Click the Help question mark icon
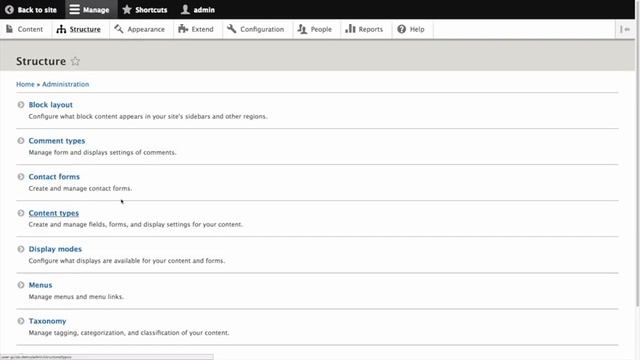 [402, 29]
